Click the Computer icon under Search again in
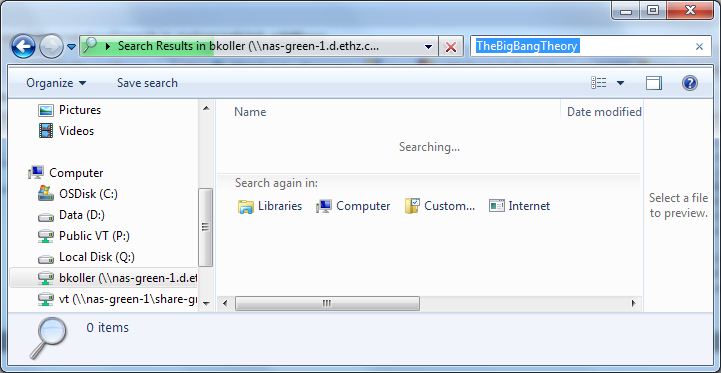 coord(324,207)
